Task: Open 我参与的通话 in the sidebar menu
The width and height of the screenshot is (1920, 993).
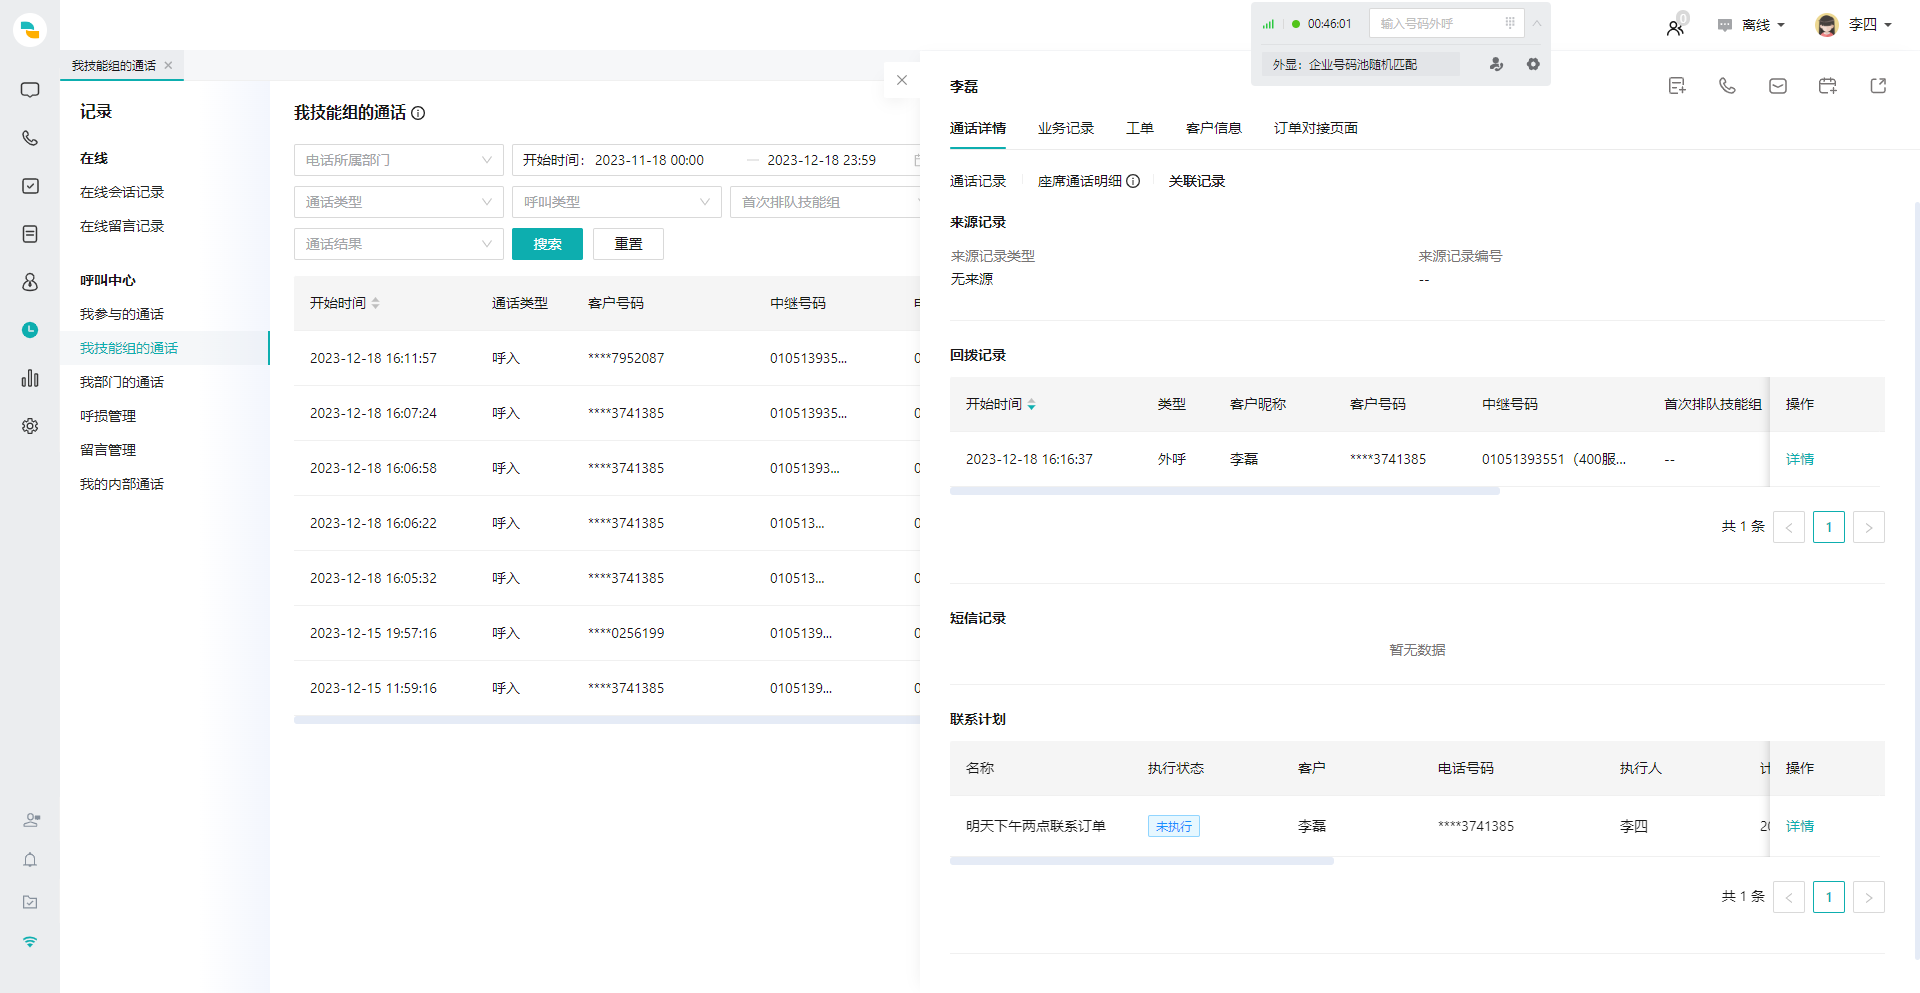Action: point(122,314)
